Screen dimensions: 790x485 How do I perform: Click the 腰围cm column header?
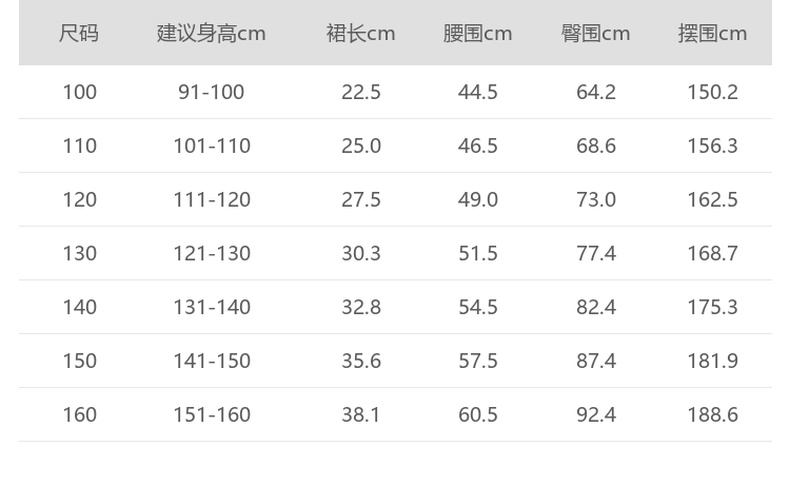478,33
